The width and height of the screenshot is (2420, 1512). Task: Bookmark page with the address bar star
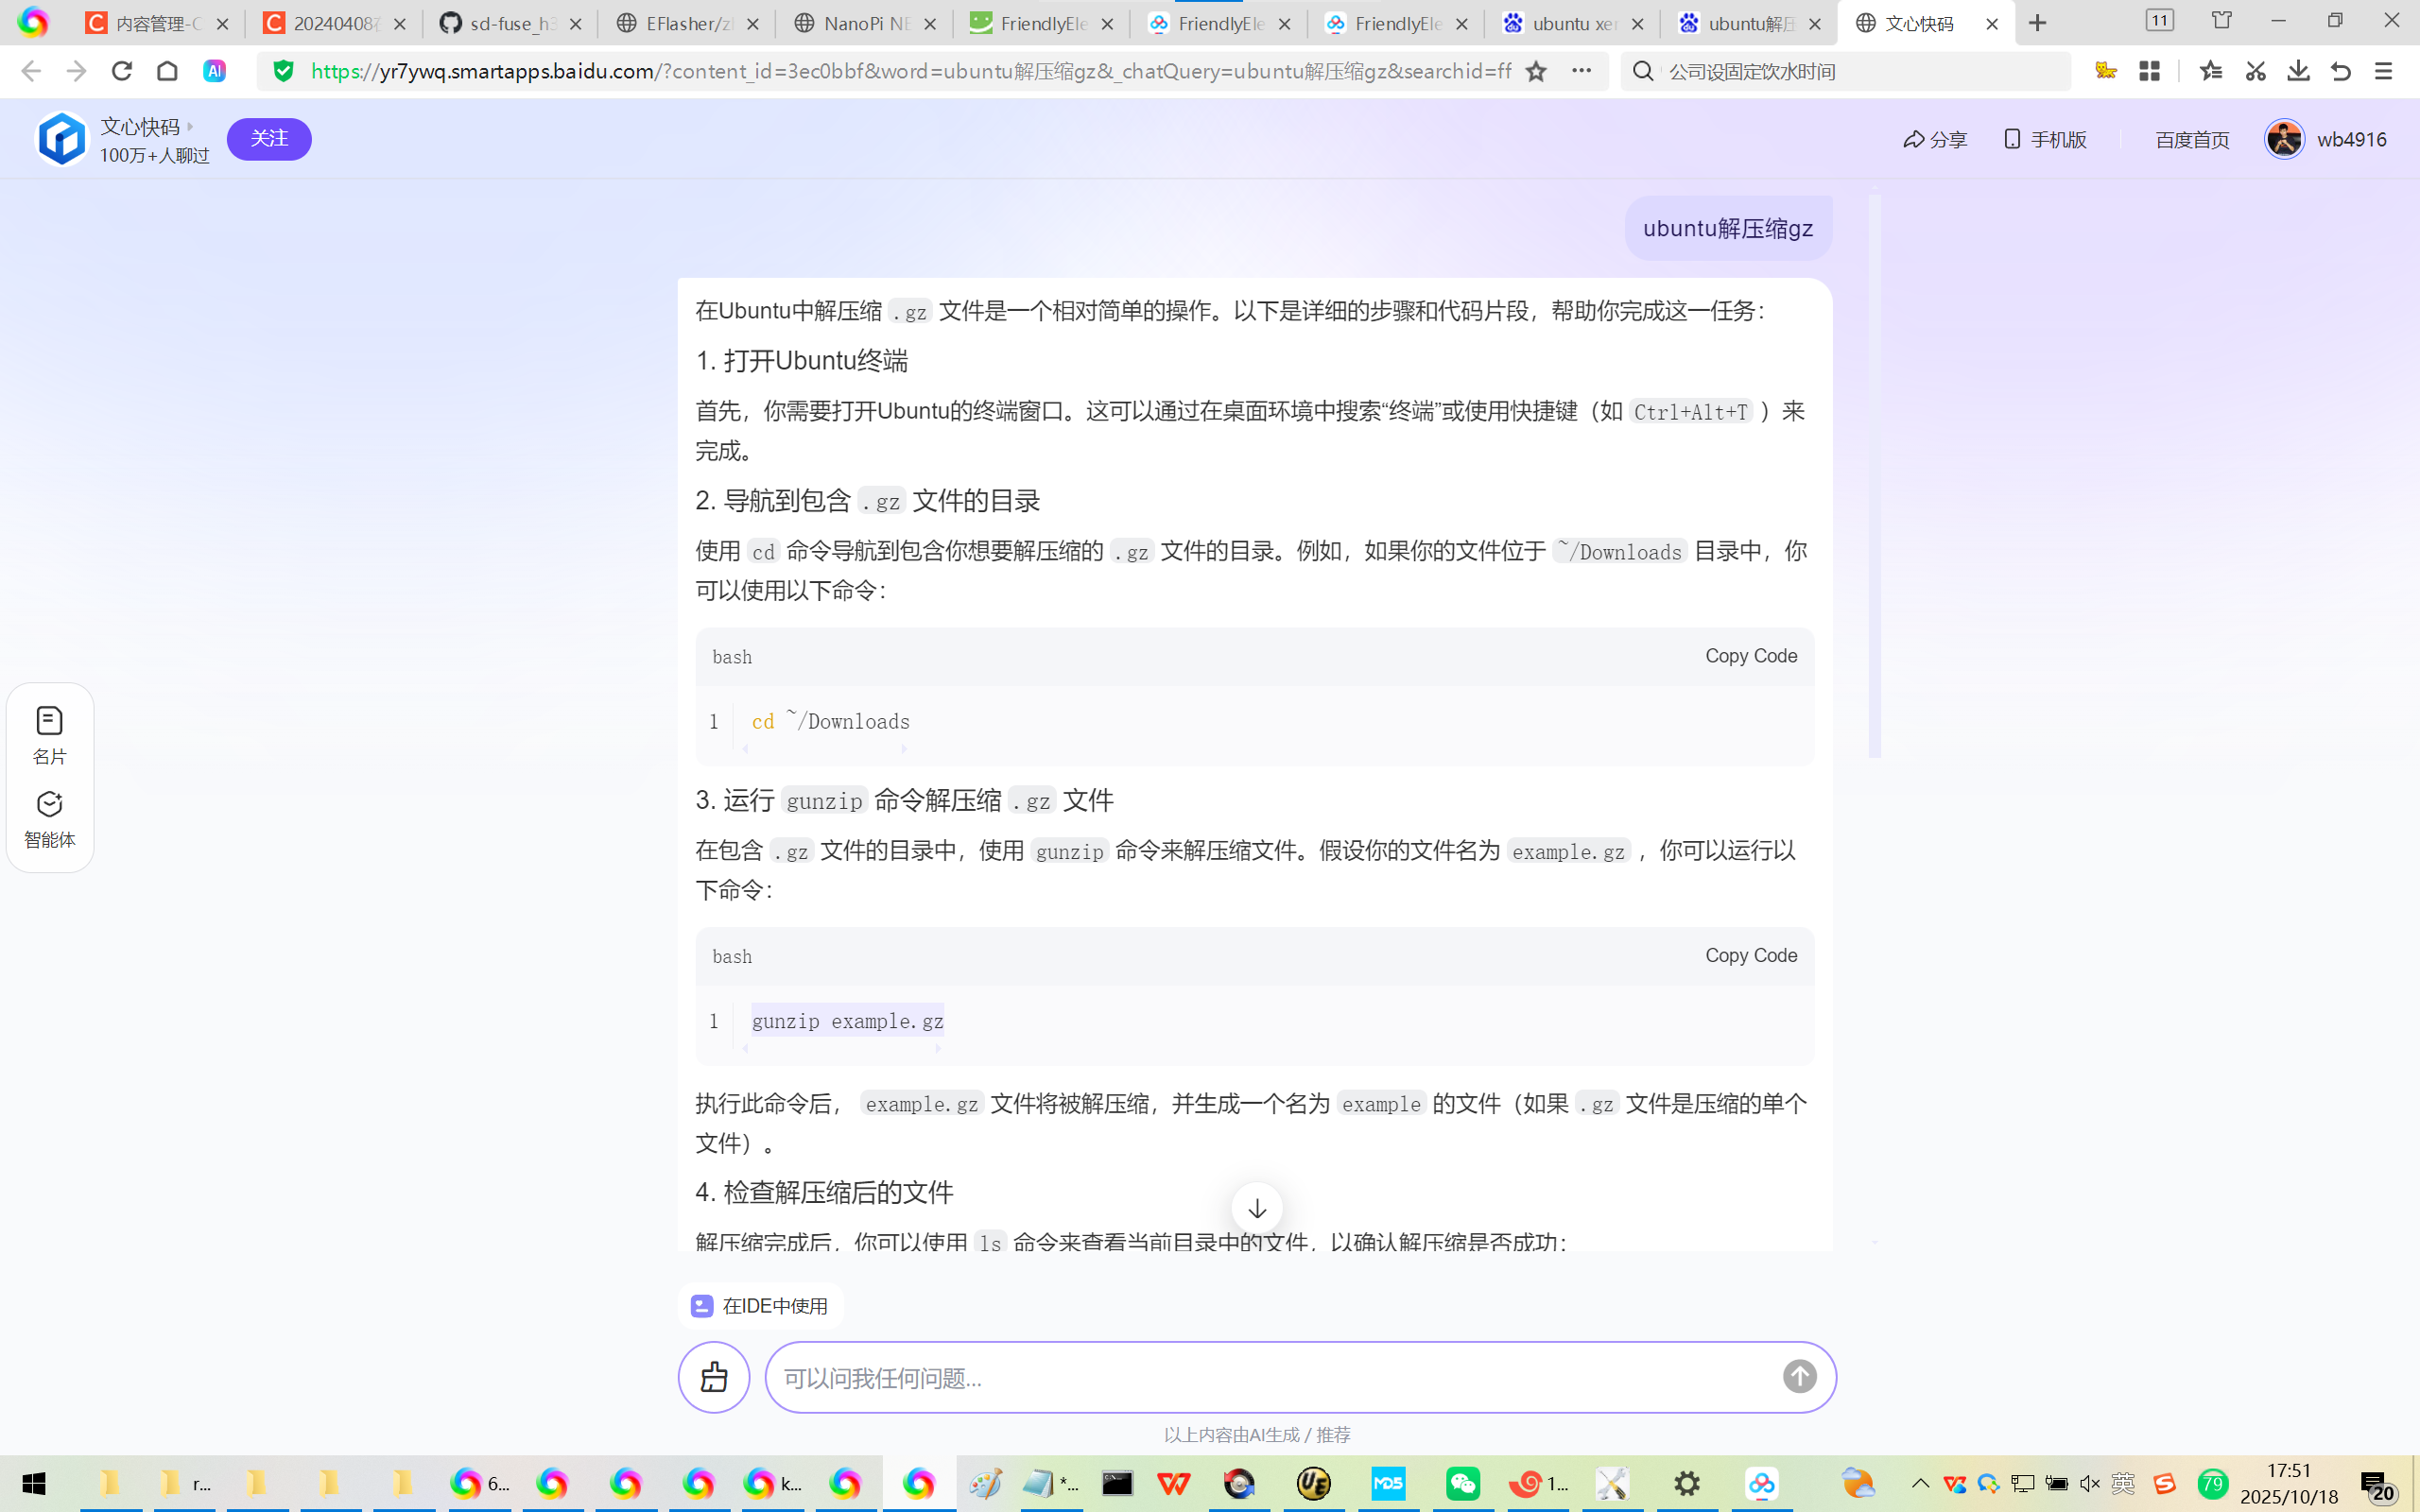pos(1536,71)
